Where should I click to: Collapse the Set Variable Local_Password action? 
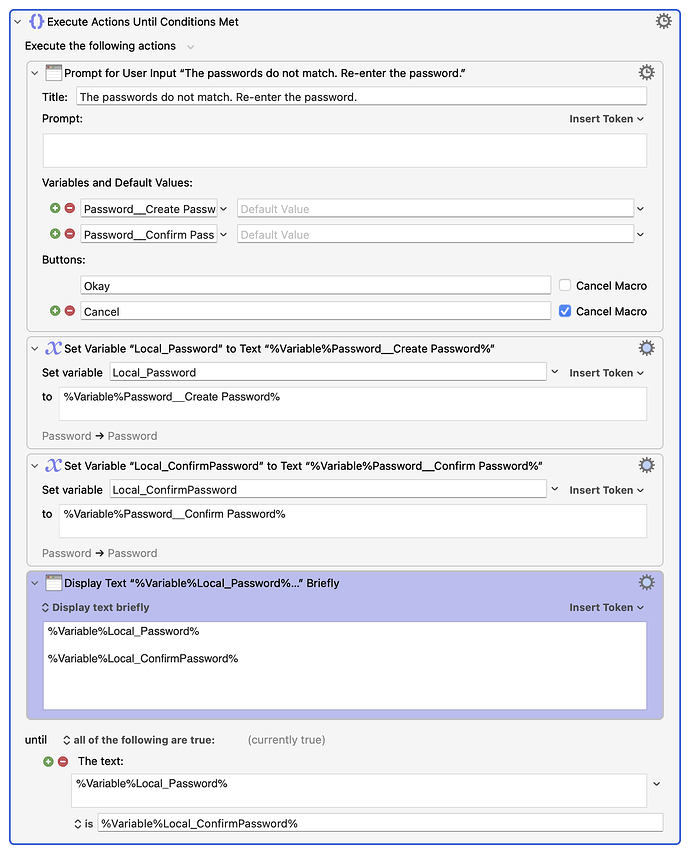[35, 349]
